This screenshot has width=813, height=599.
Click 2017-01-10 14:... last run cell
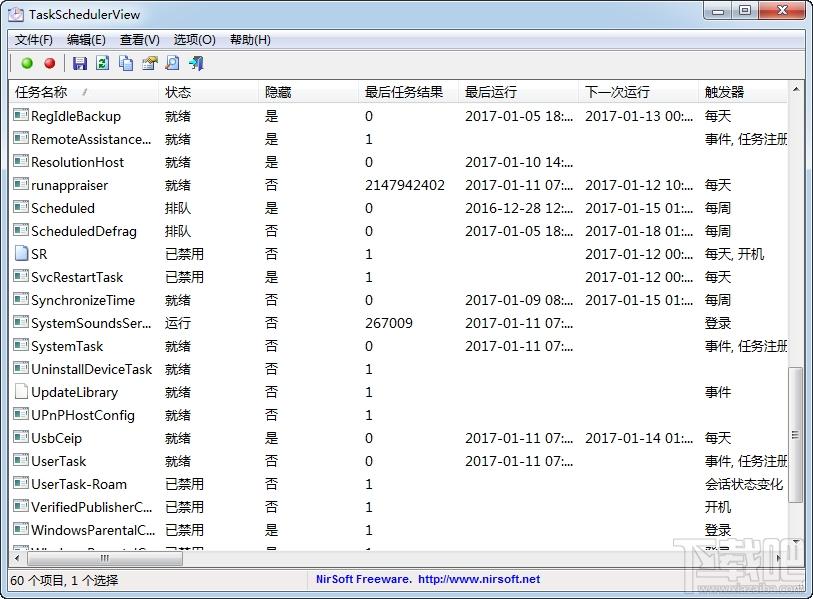click(519, 162)
